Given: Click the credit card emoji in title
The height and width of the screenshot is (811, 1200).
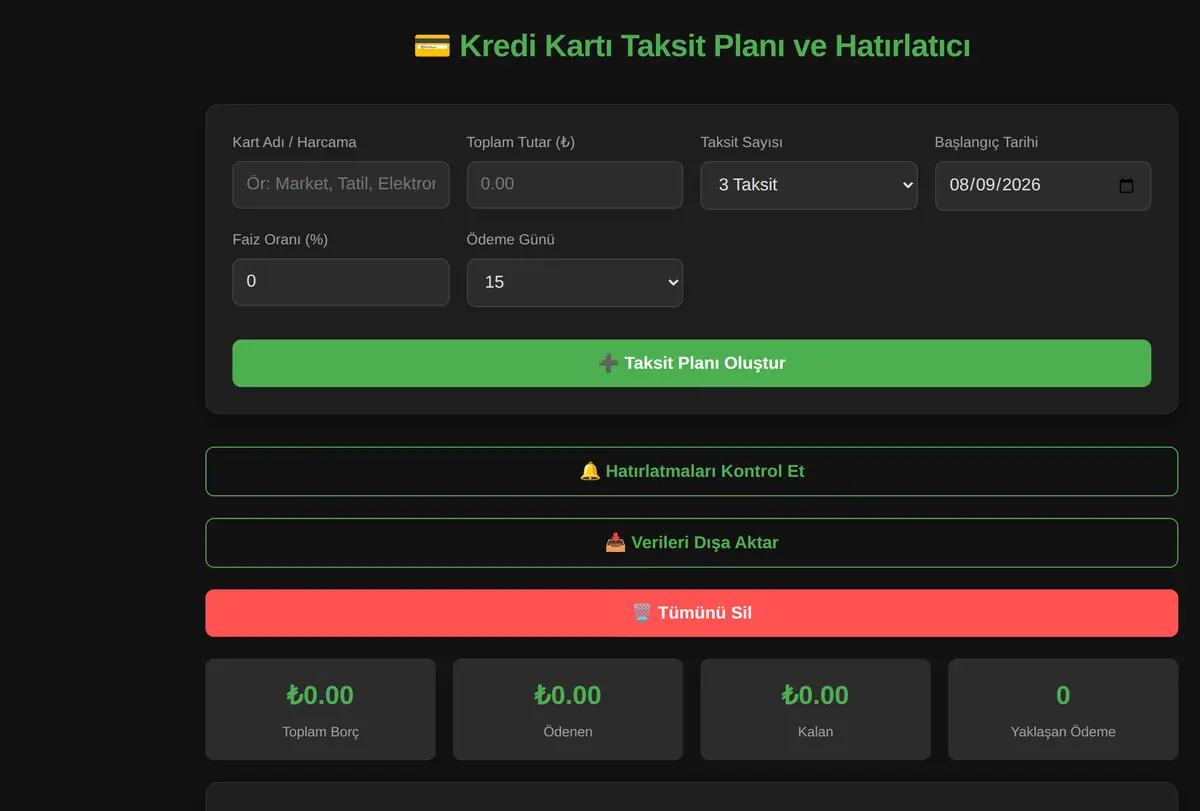Looking at the screenshot, I should click(x=432, y=46).
